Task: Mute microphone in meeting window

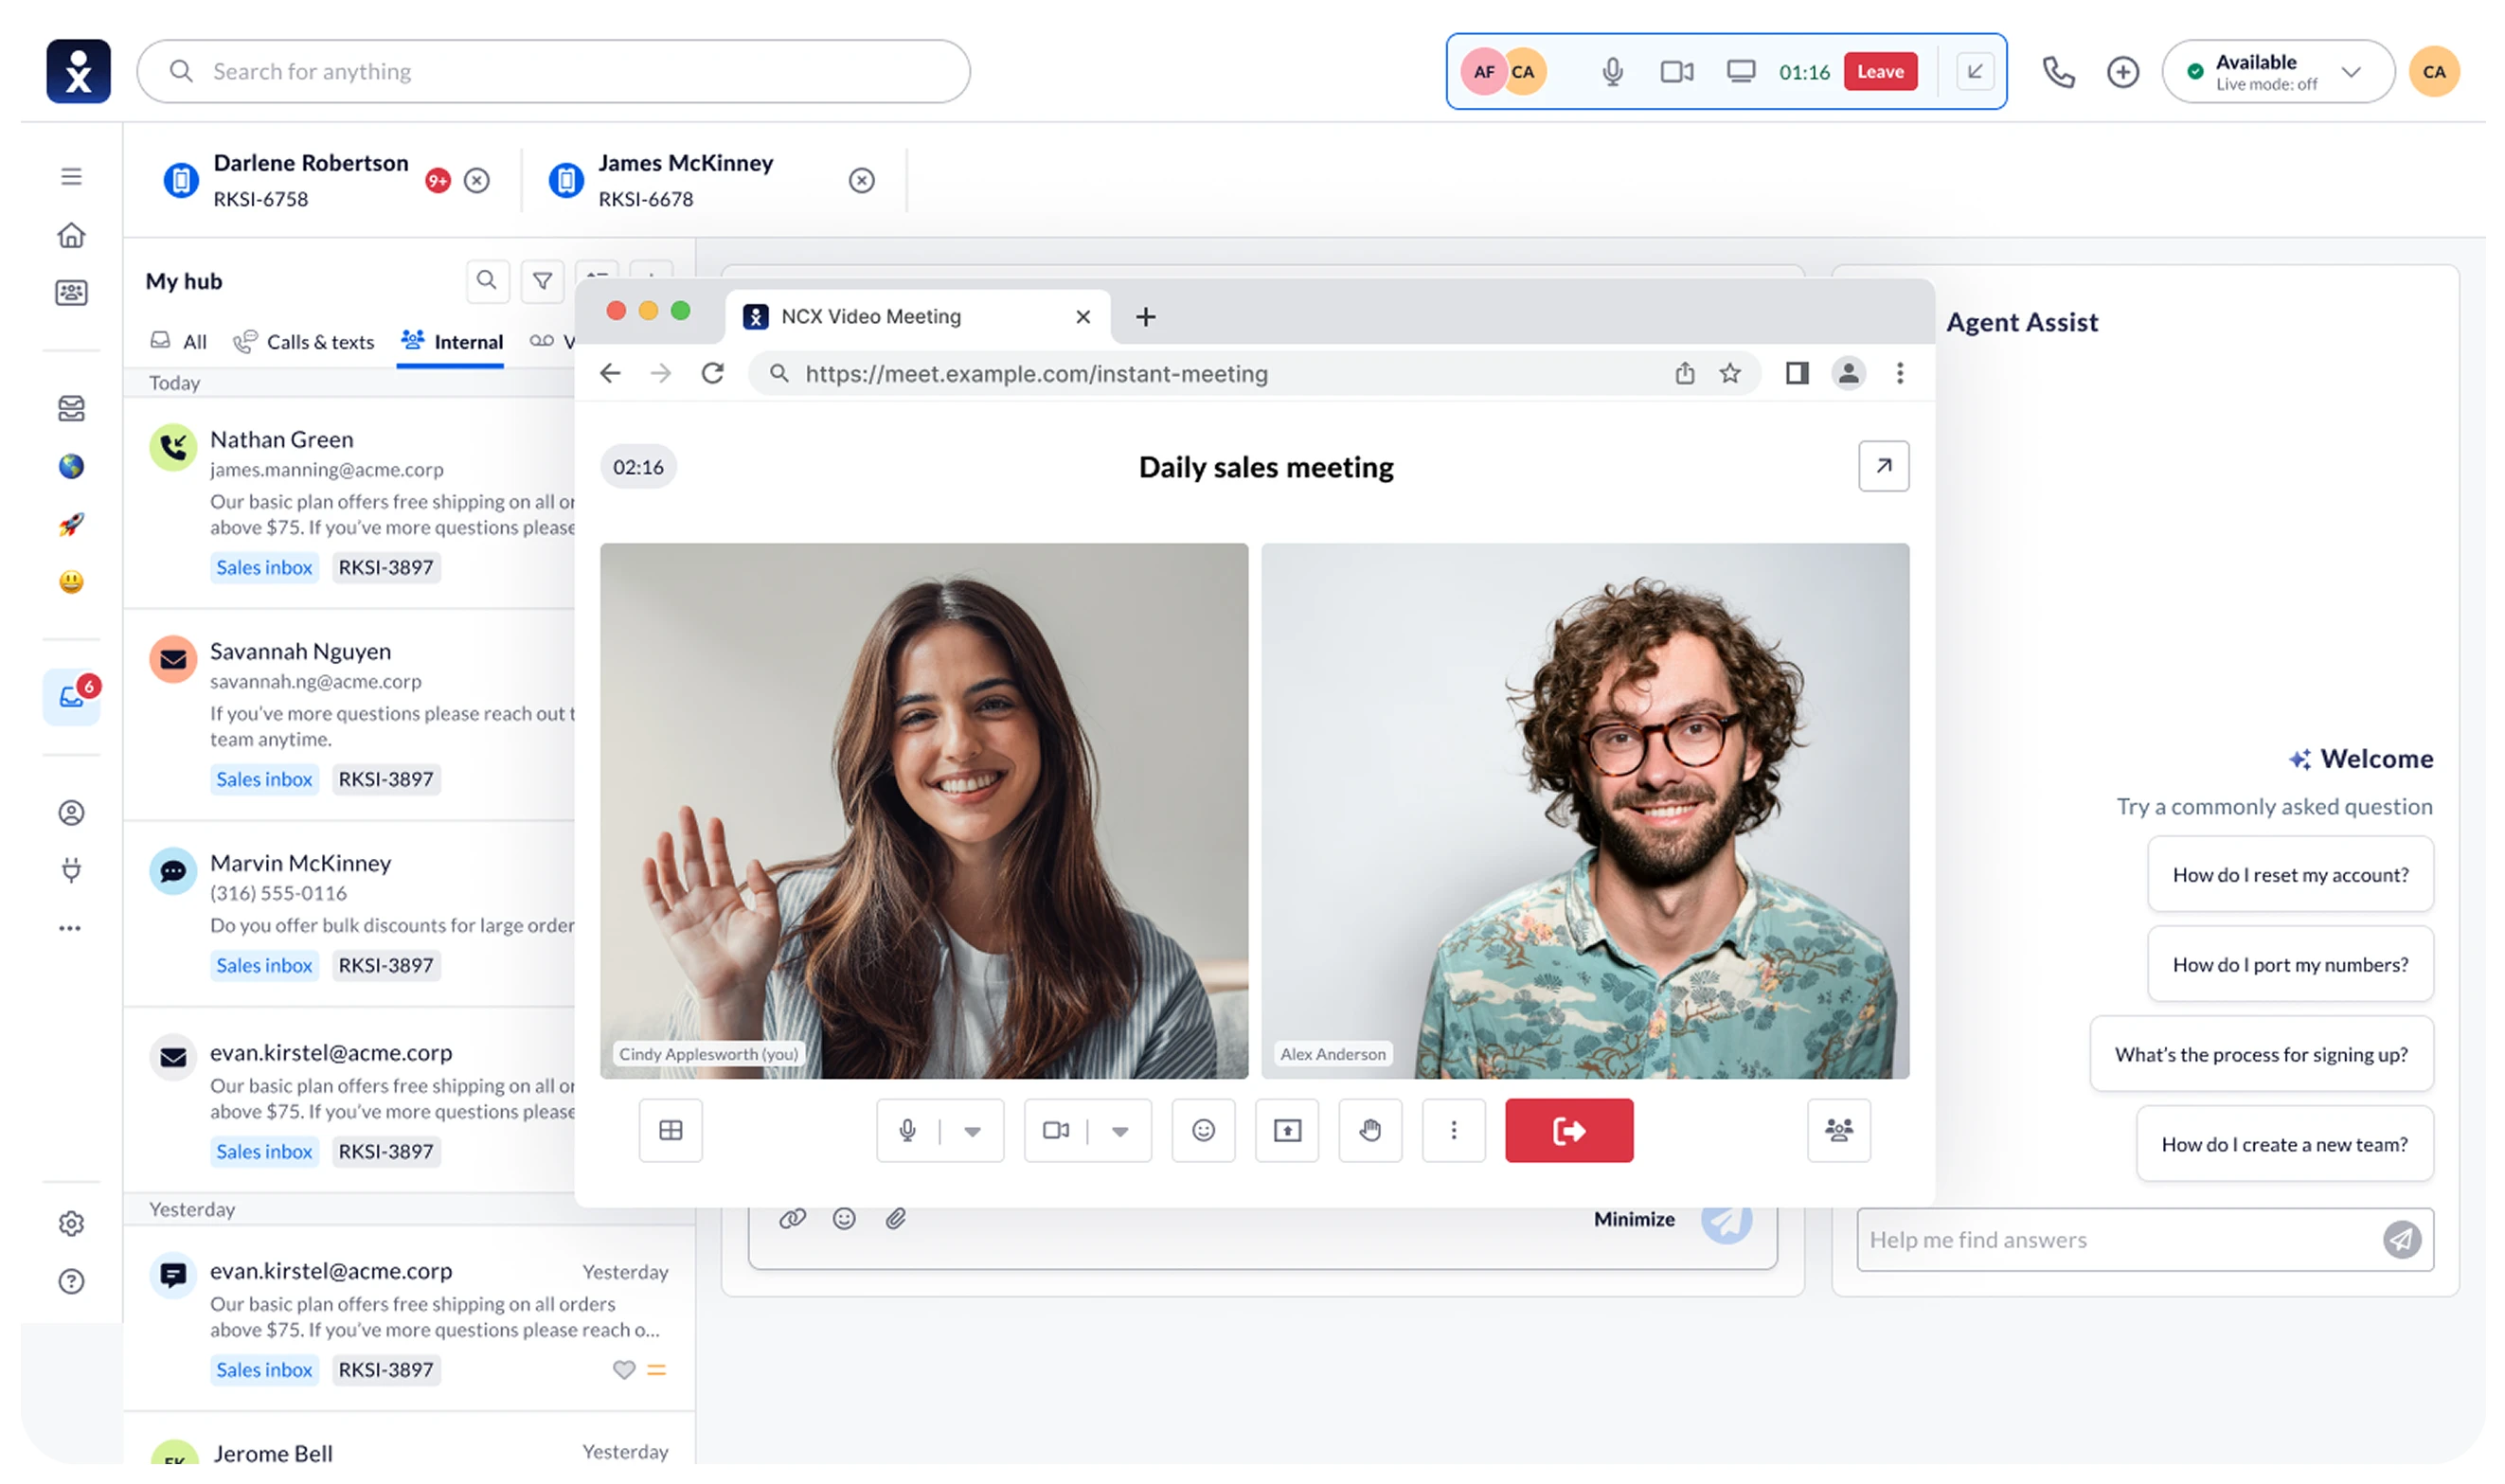Action: tap(907, 1131)
